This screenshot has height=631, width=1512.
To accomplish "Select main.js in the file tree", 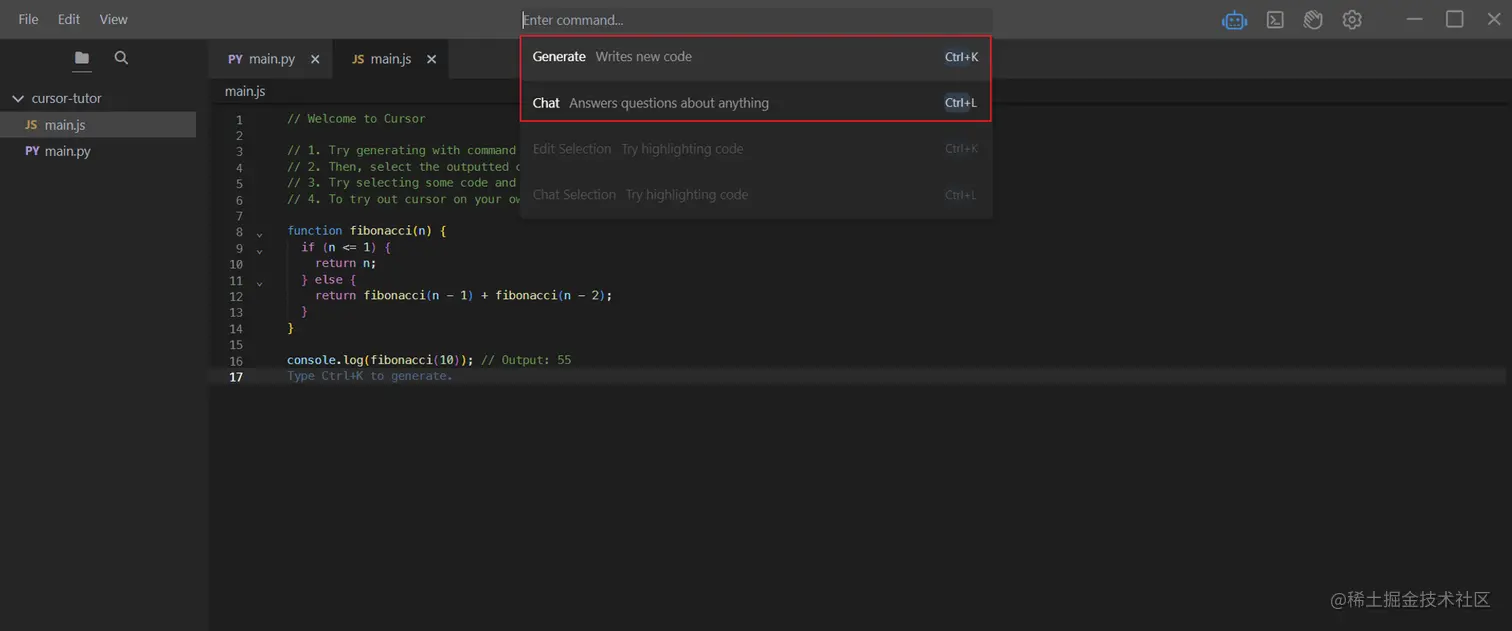I will click(x=98, y=125).
